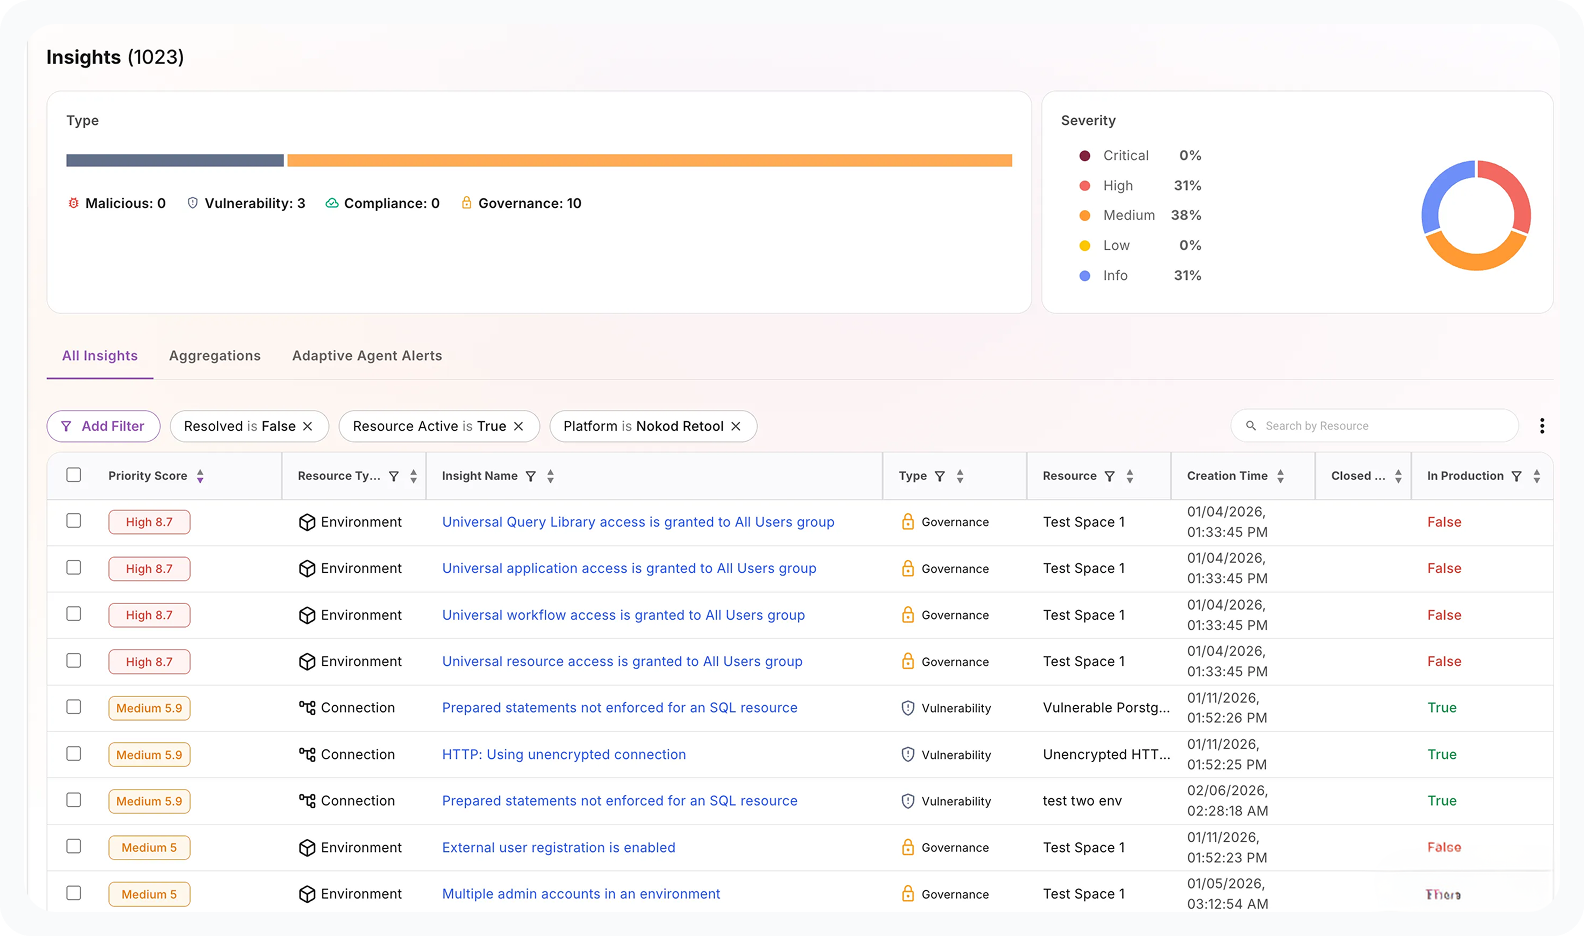Sort the In Production column
The height and width of the screenshot is (936, 1584).
click(x=1537, y=476)
